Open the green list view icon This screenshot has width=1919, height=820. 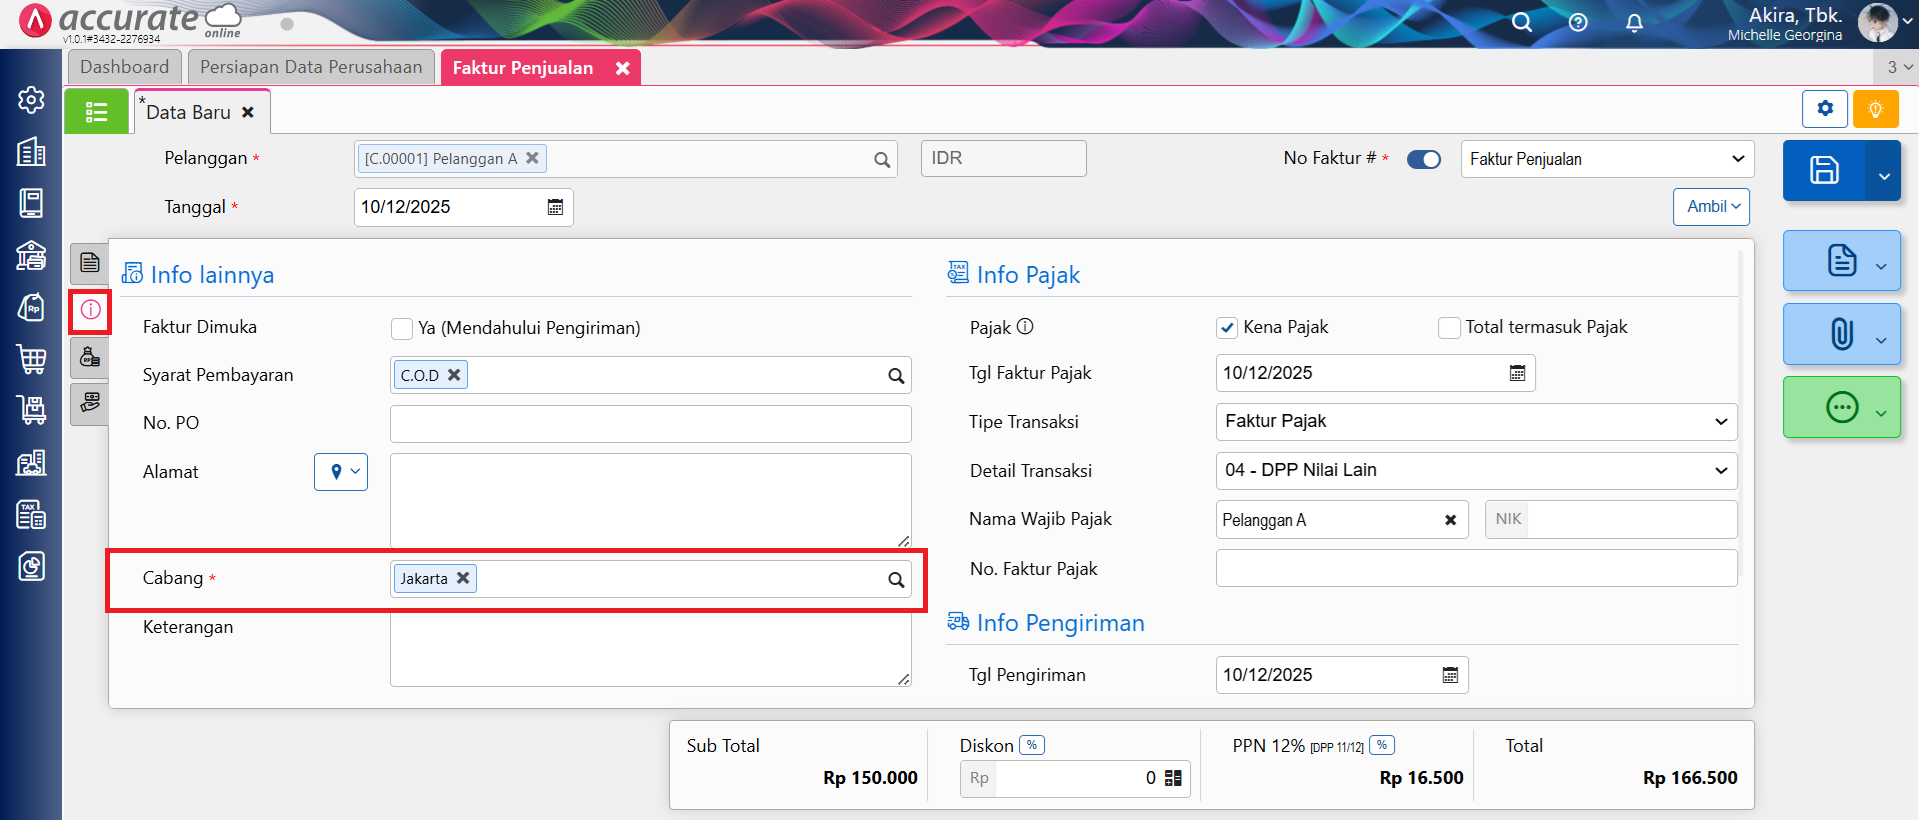tap(96, 112)
